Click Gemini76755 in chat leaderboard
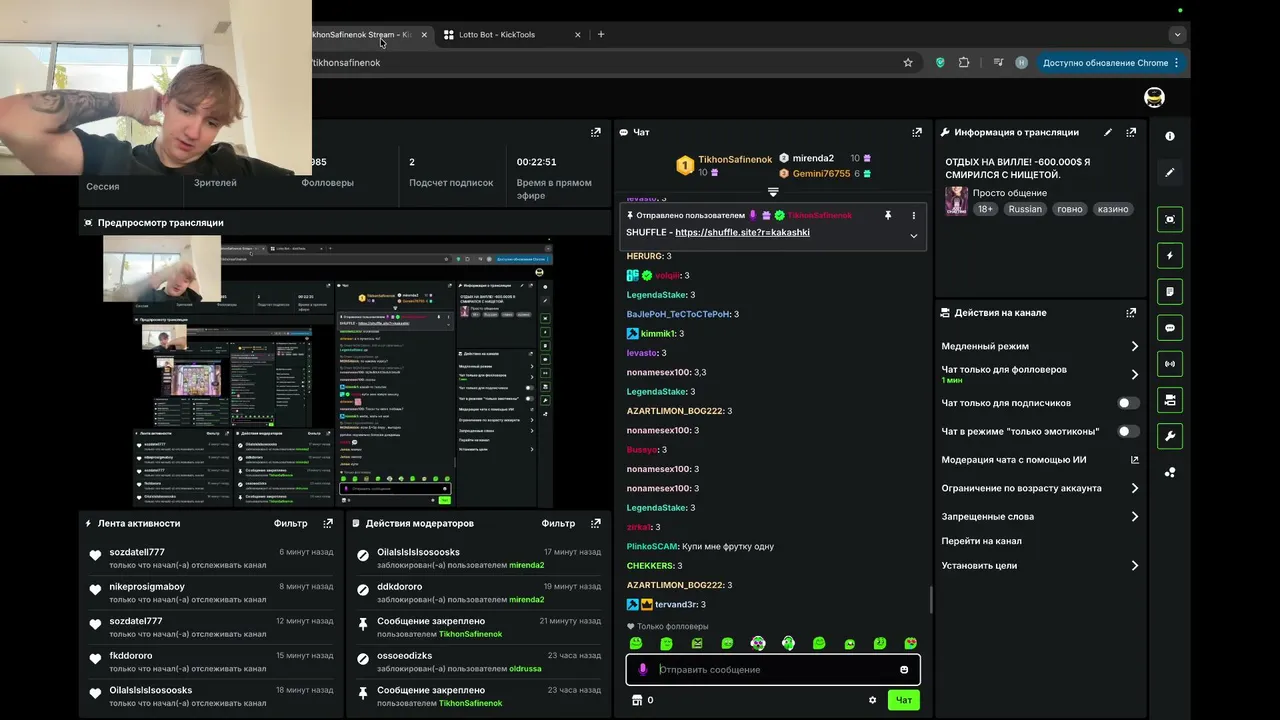This screenshot has height=720, width=1280. click(x=821, y=173)
